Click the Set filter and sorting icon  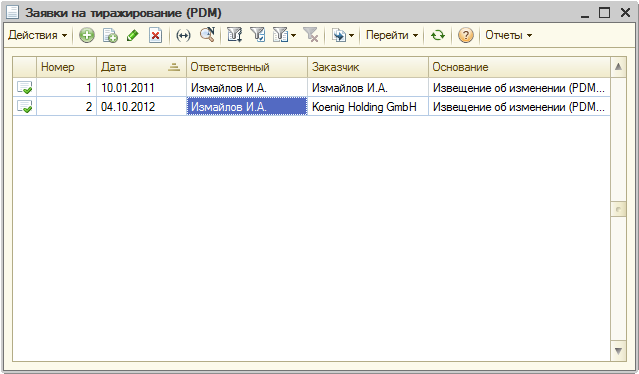click(x=235, y=35)
